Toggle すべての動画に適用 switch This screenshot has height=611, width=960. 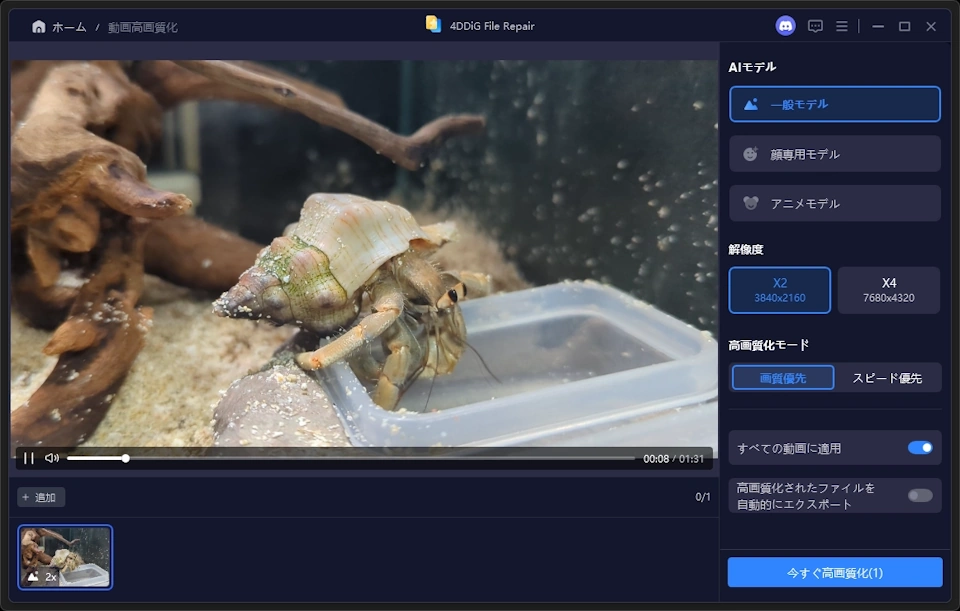920,448
